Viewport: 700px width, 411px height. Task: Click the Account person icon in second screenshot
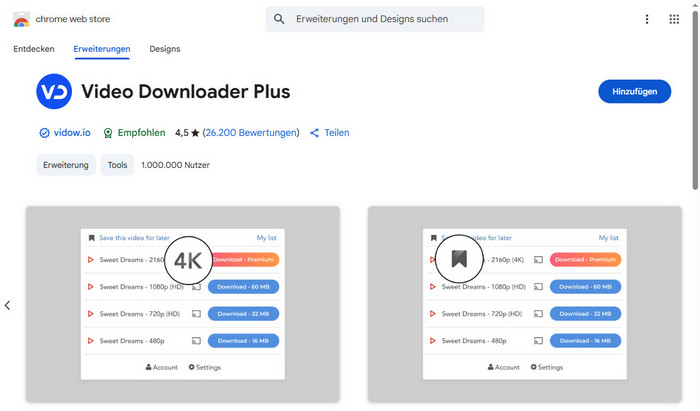[491, 367]
